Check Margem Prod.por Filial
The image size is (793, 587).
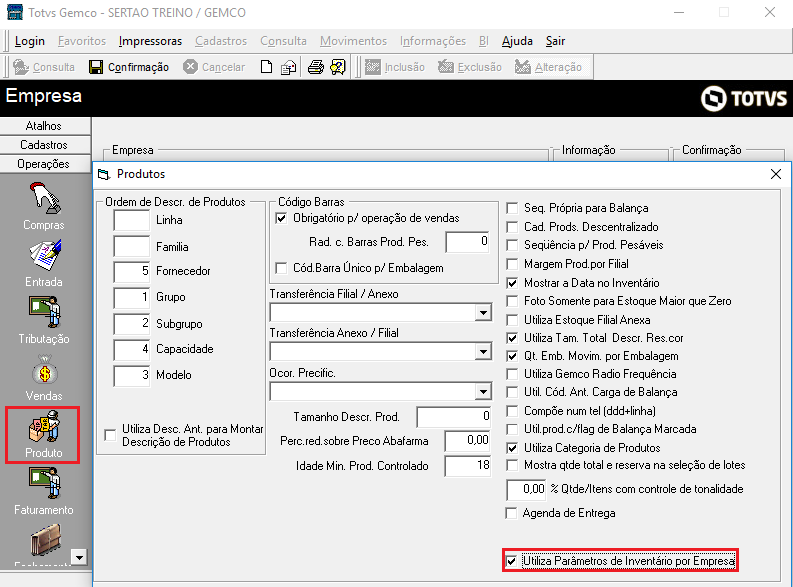[x=512, y=264]
